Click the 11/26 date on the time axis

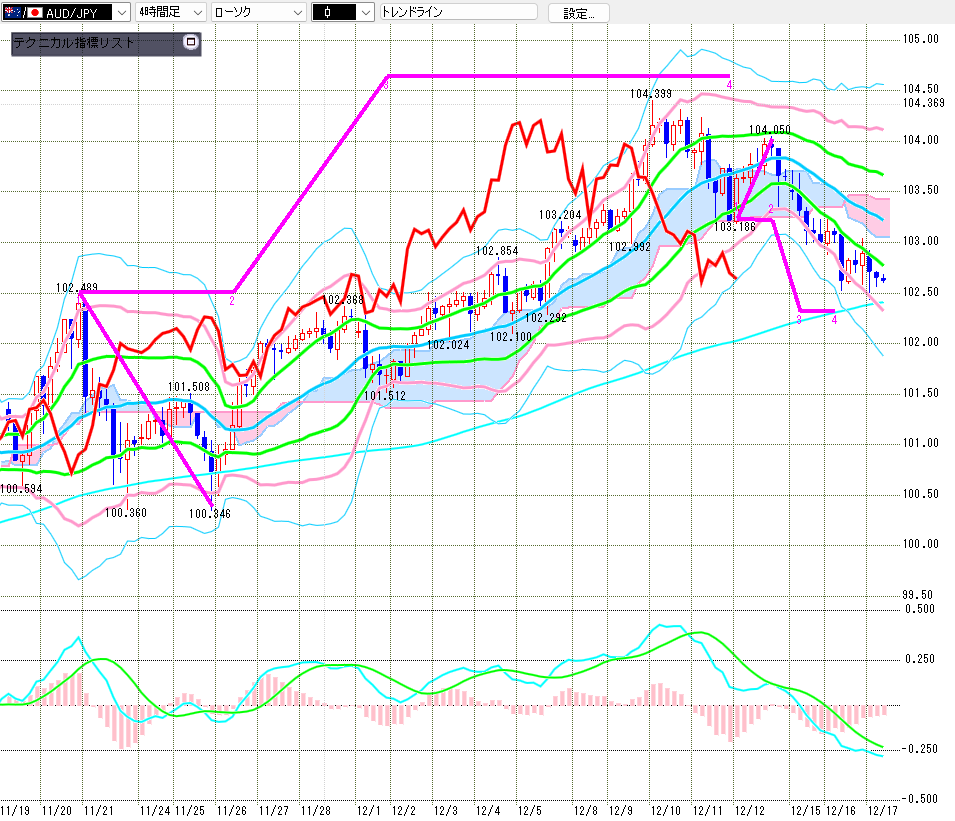coord(232,810)
